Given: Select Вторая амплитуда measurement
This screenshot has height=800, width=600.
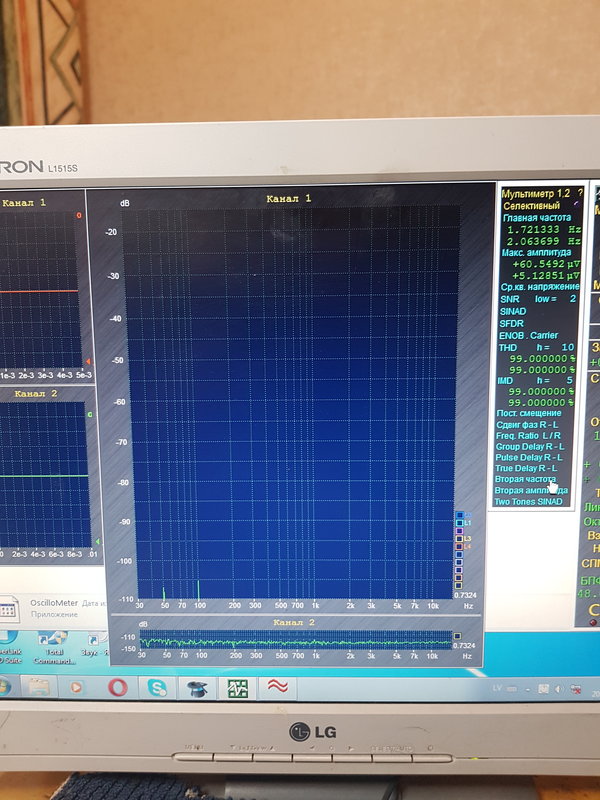Looking at the screenshot, I should (531, 490).
